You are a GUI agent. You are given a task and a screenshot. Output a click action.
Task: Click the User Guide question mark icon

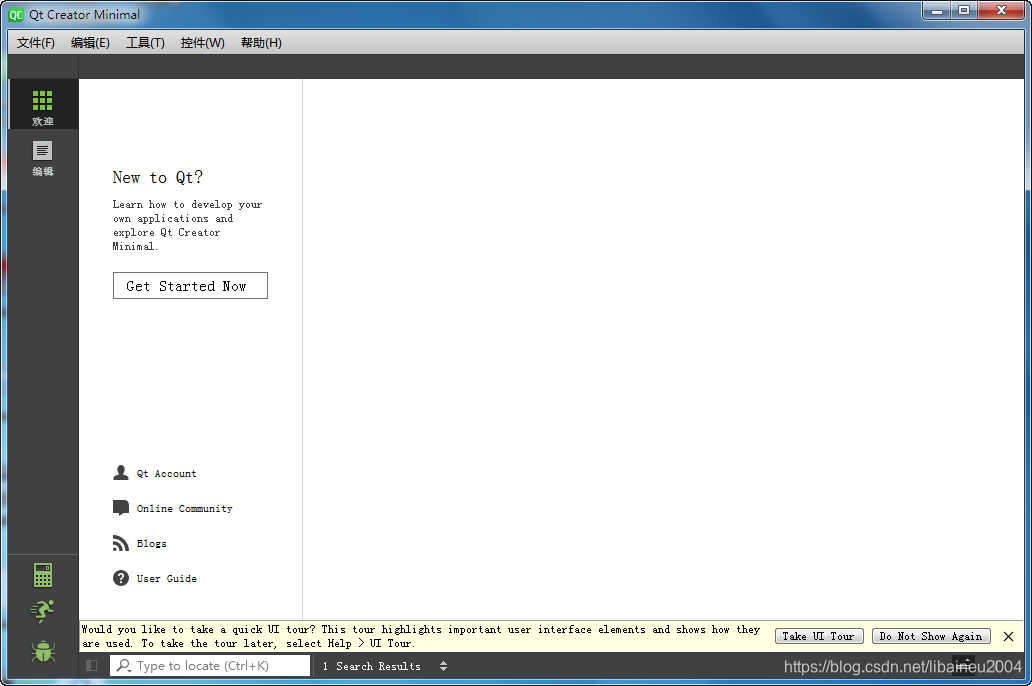[x=120, y=578]
